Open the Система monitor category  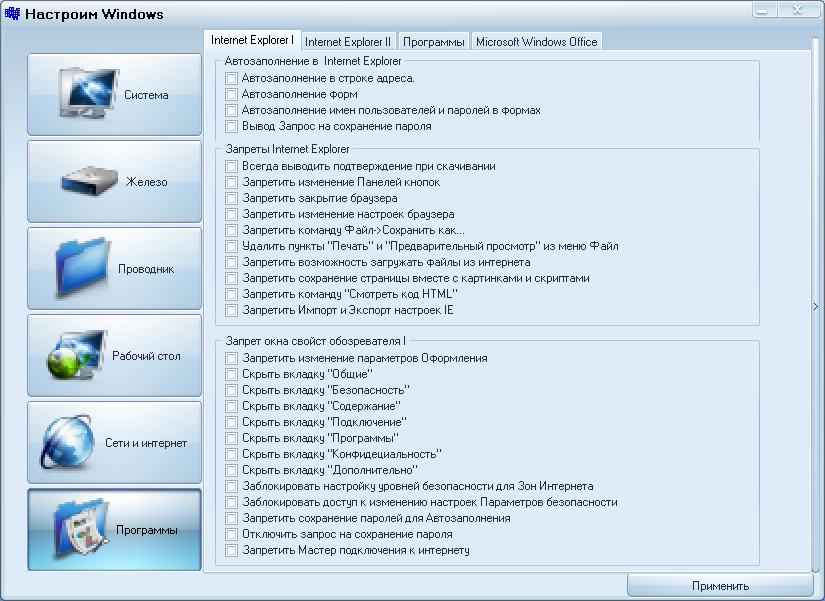pos(114,95)
